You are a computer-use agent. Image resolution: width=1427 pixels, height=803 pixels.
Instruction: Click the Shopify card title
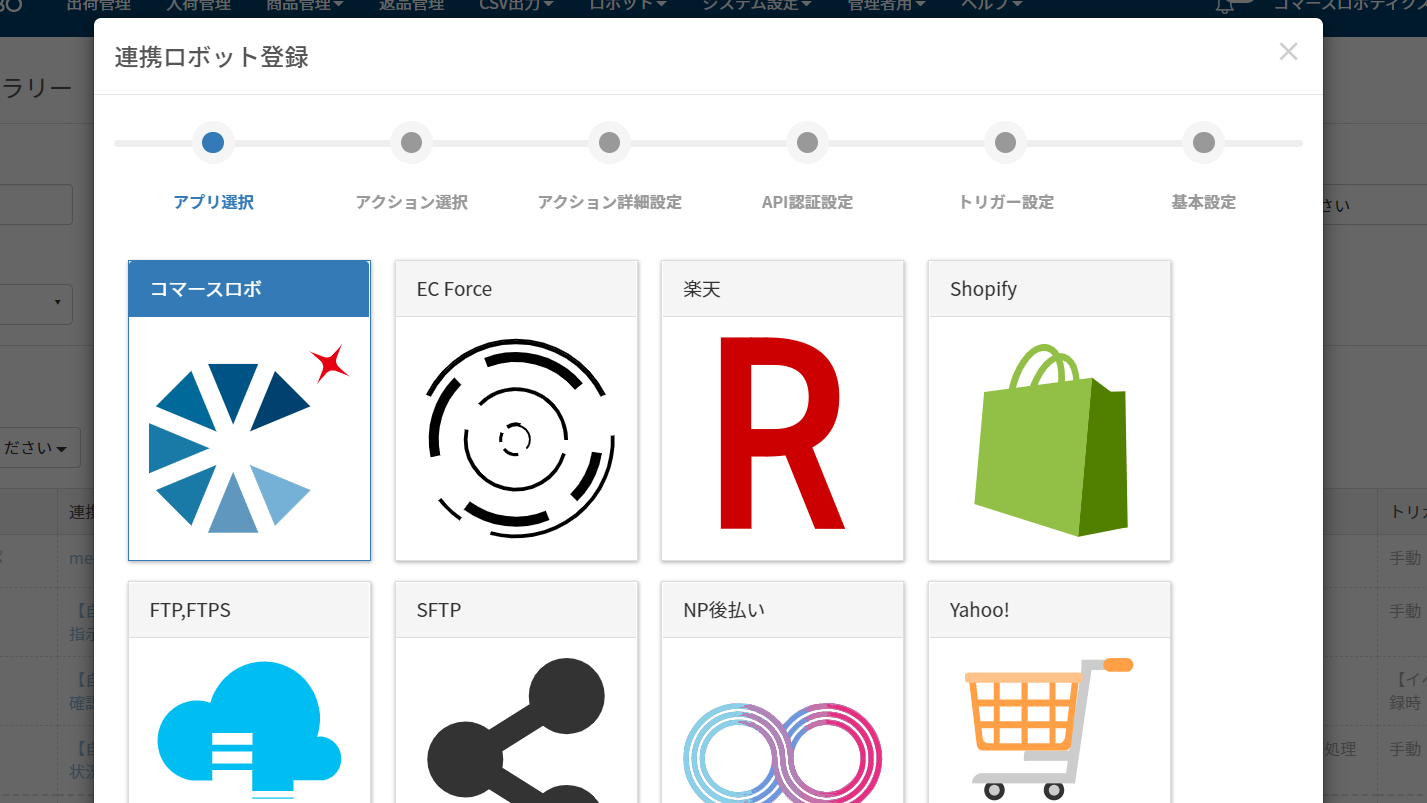coord(983,289)
